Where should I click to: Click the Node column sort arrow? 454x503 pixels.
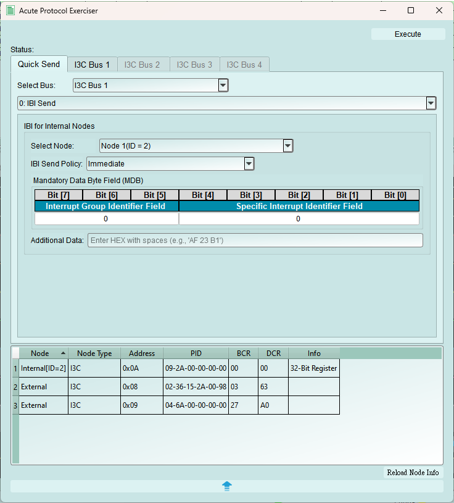[63, 353]
